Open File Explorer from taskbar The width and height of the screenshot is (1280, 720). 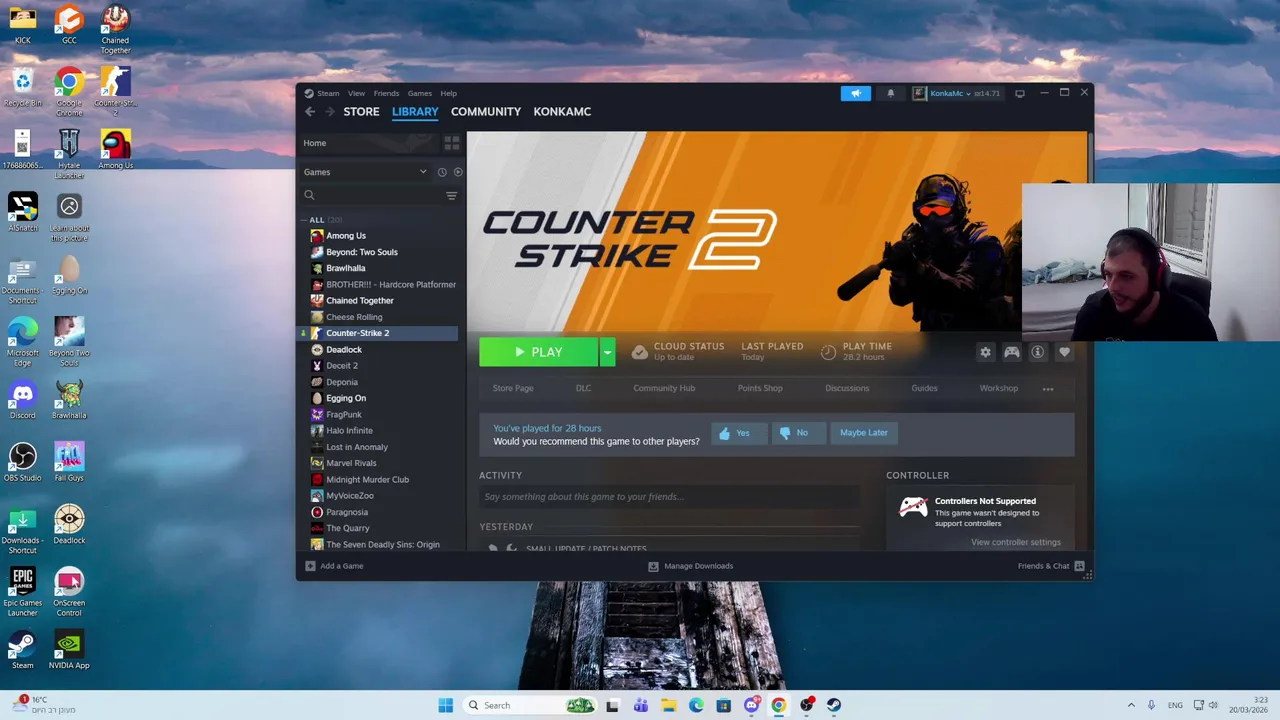(x=668, y=705)
